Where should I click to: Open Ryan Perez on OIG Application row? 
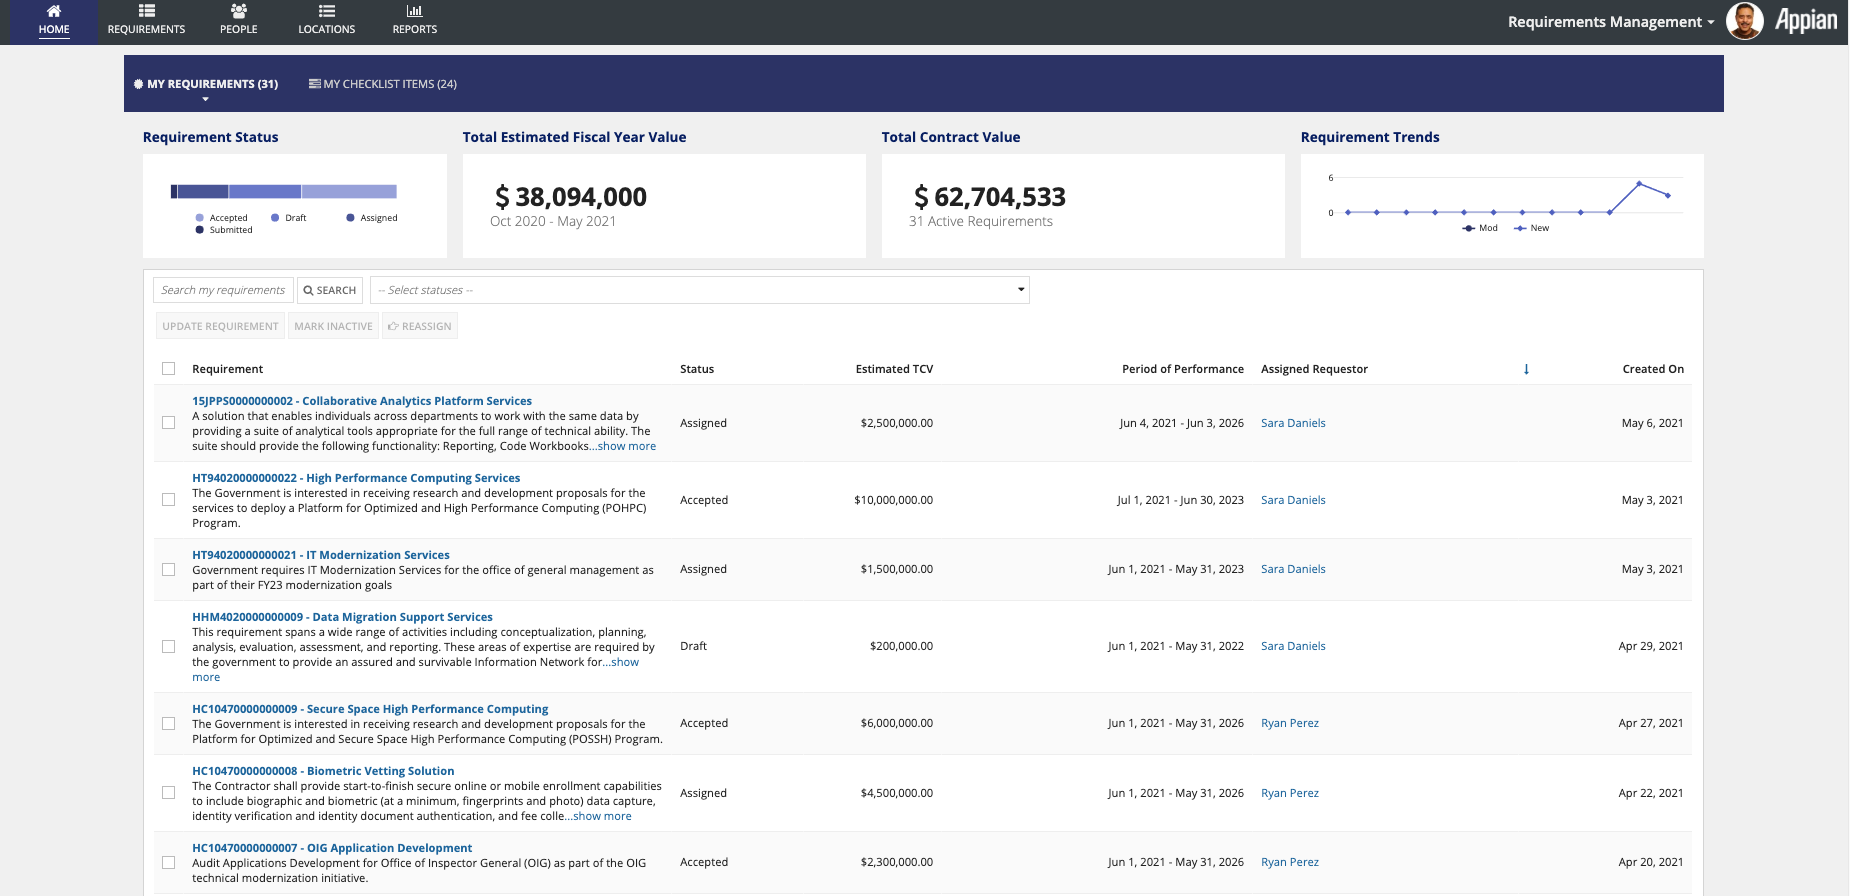click(x=1290, y=862)
